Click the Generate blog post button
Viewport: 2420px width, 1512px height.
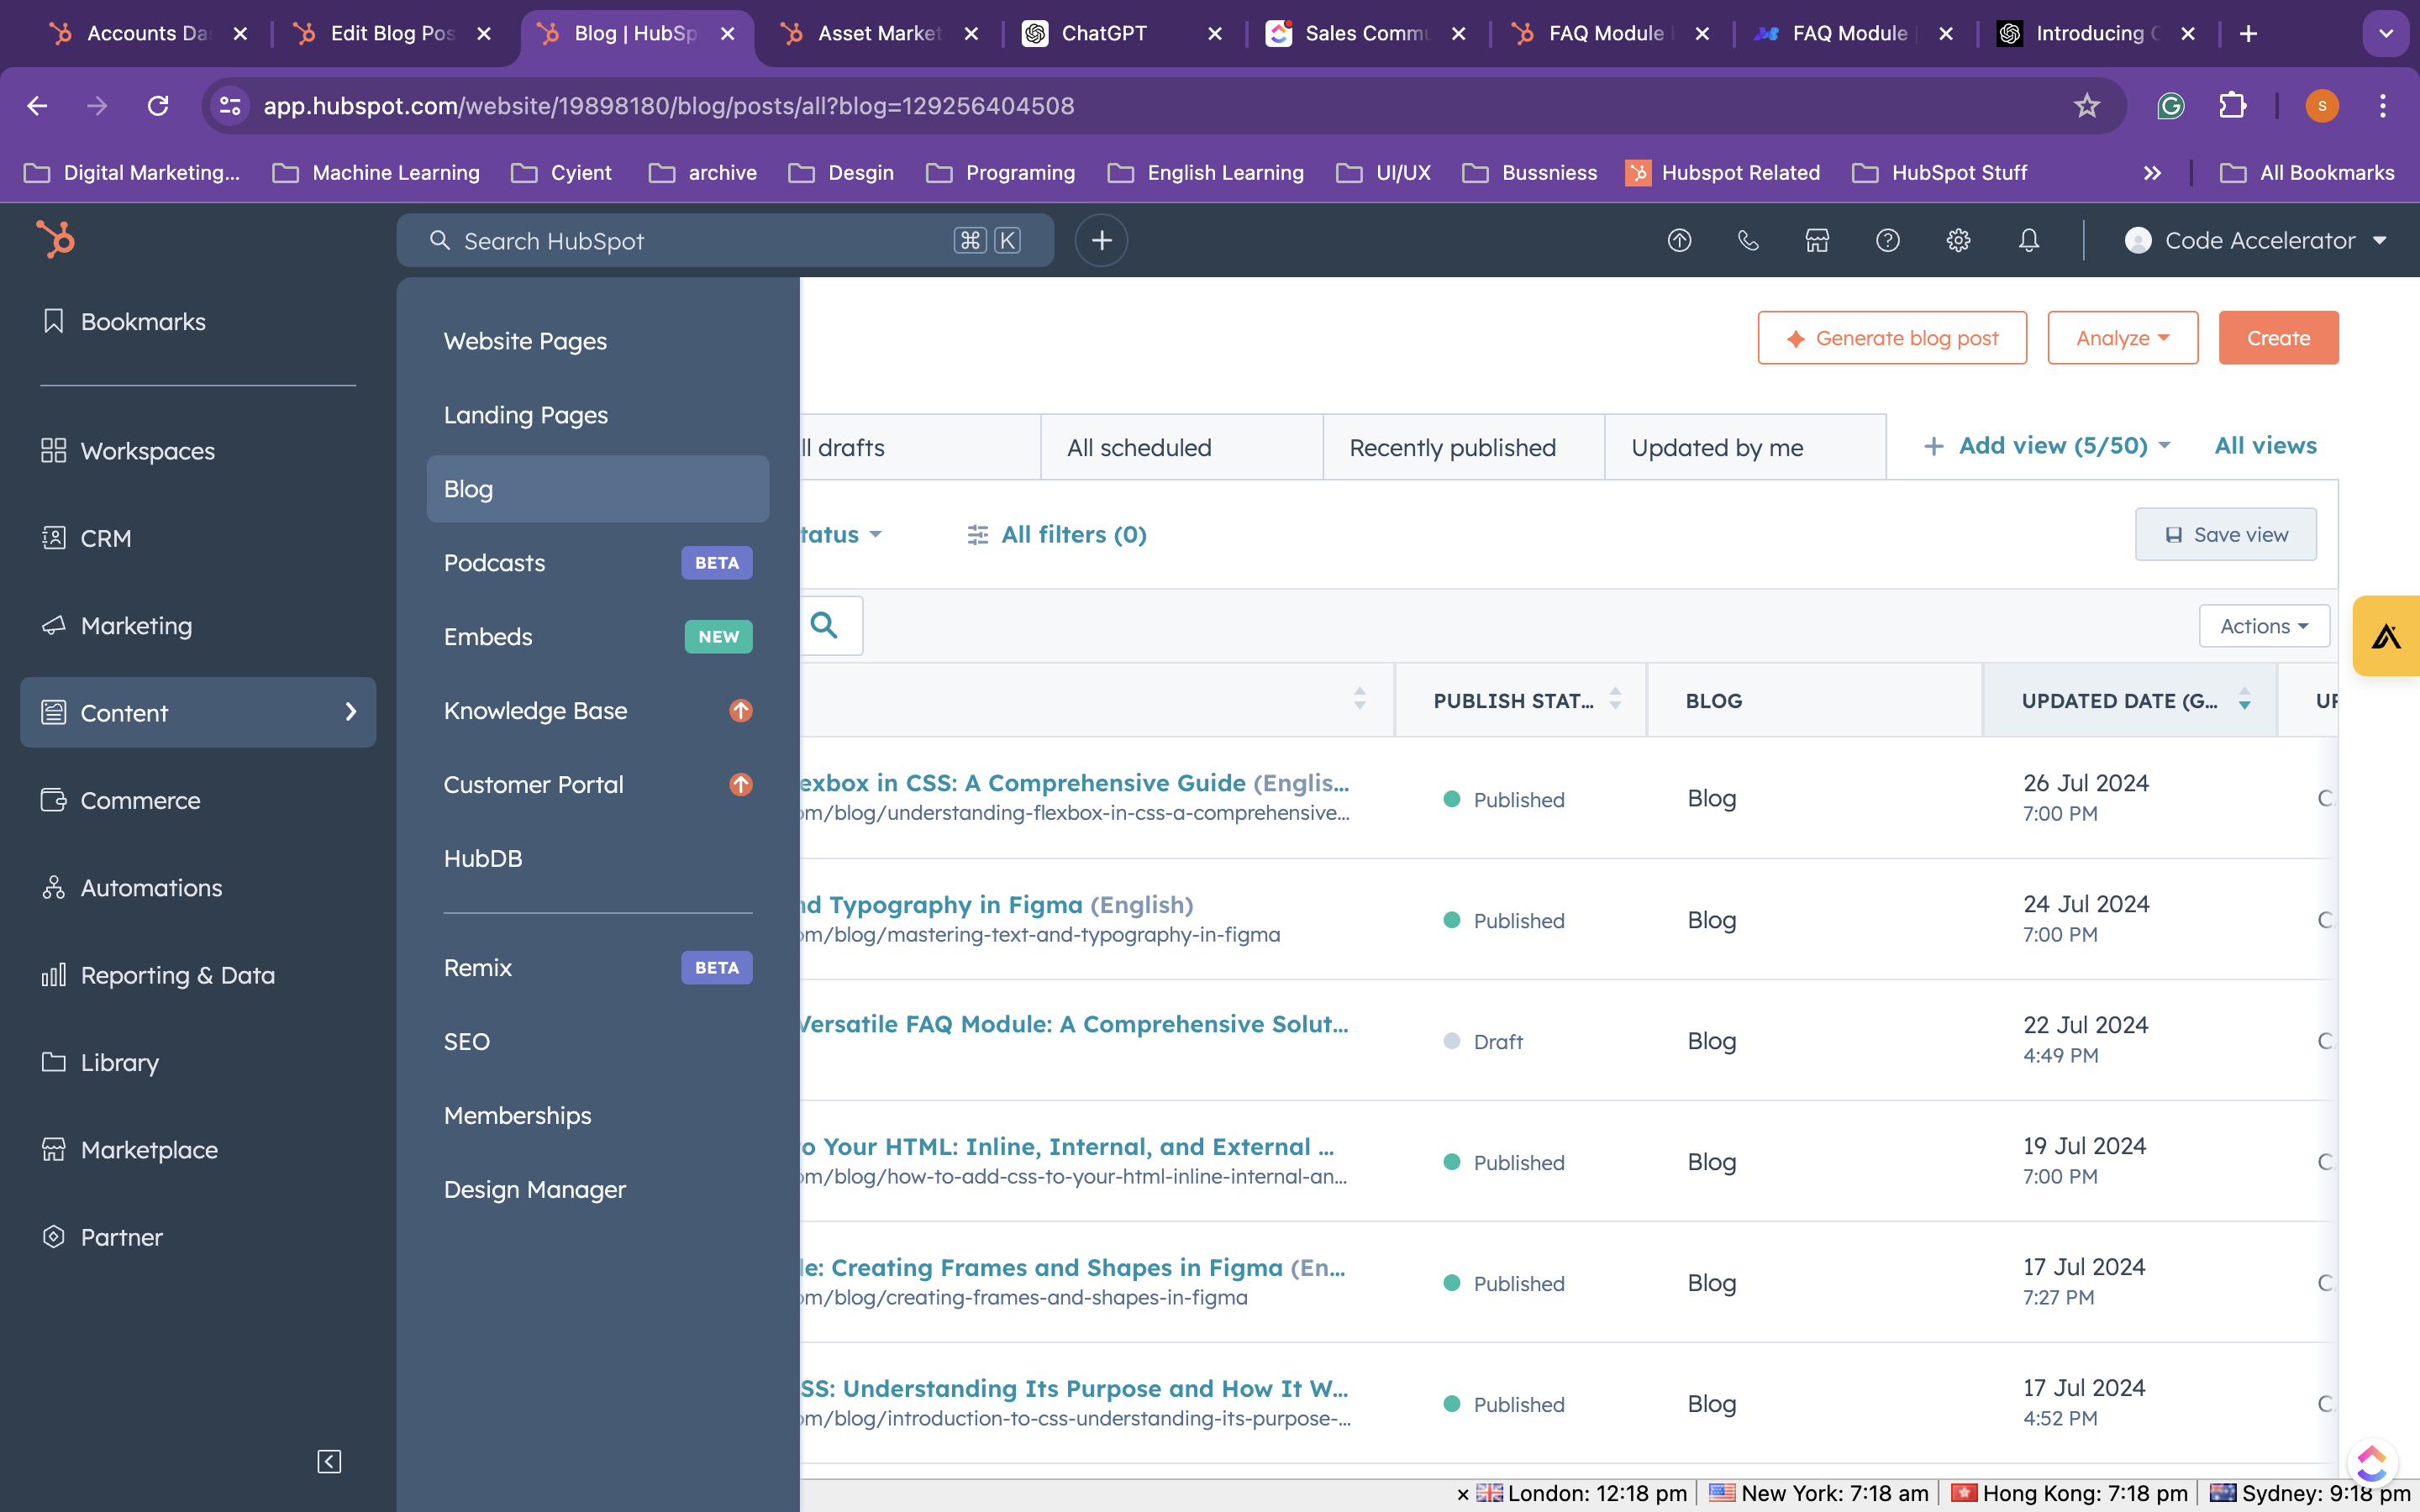1892,338
